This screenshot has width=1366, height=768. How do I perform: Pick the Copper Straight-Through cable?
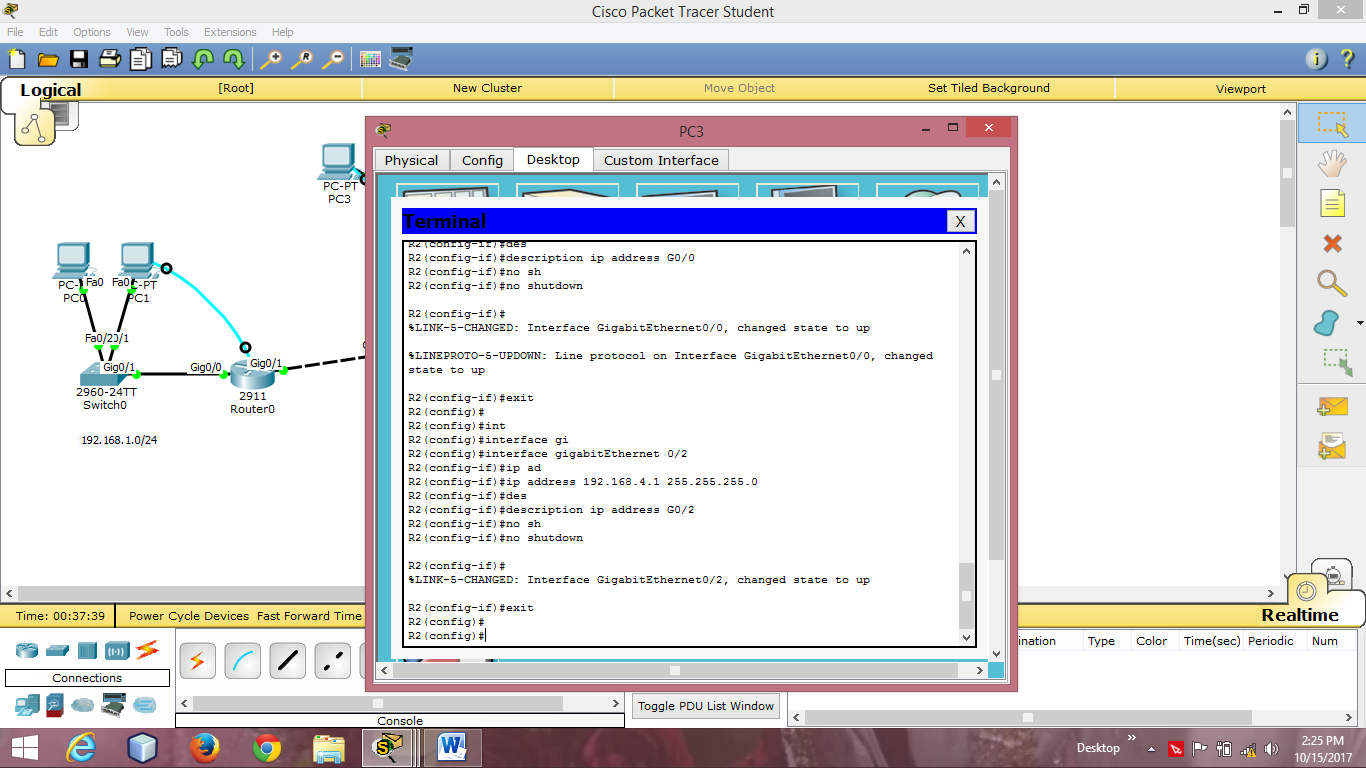[288, 660]
